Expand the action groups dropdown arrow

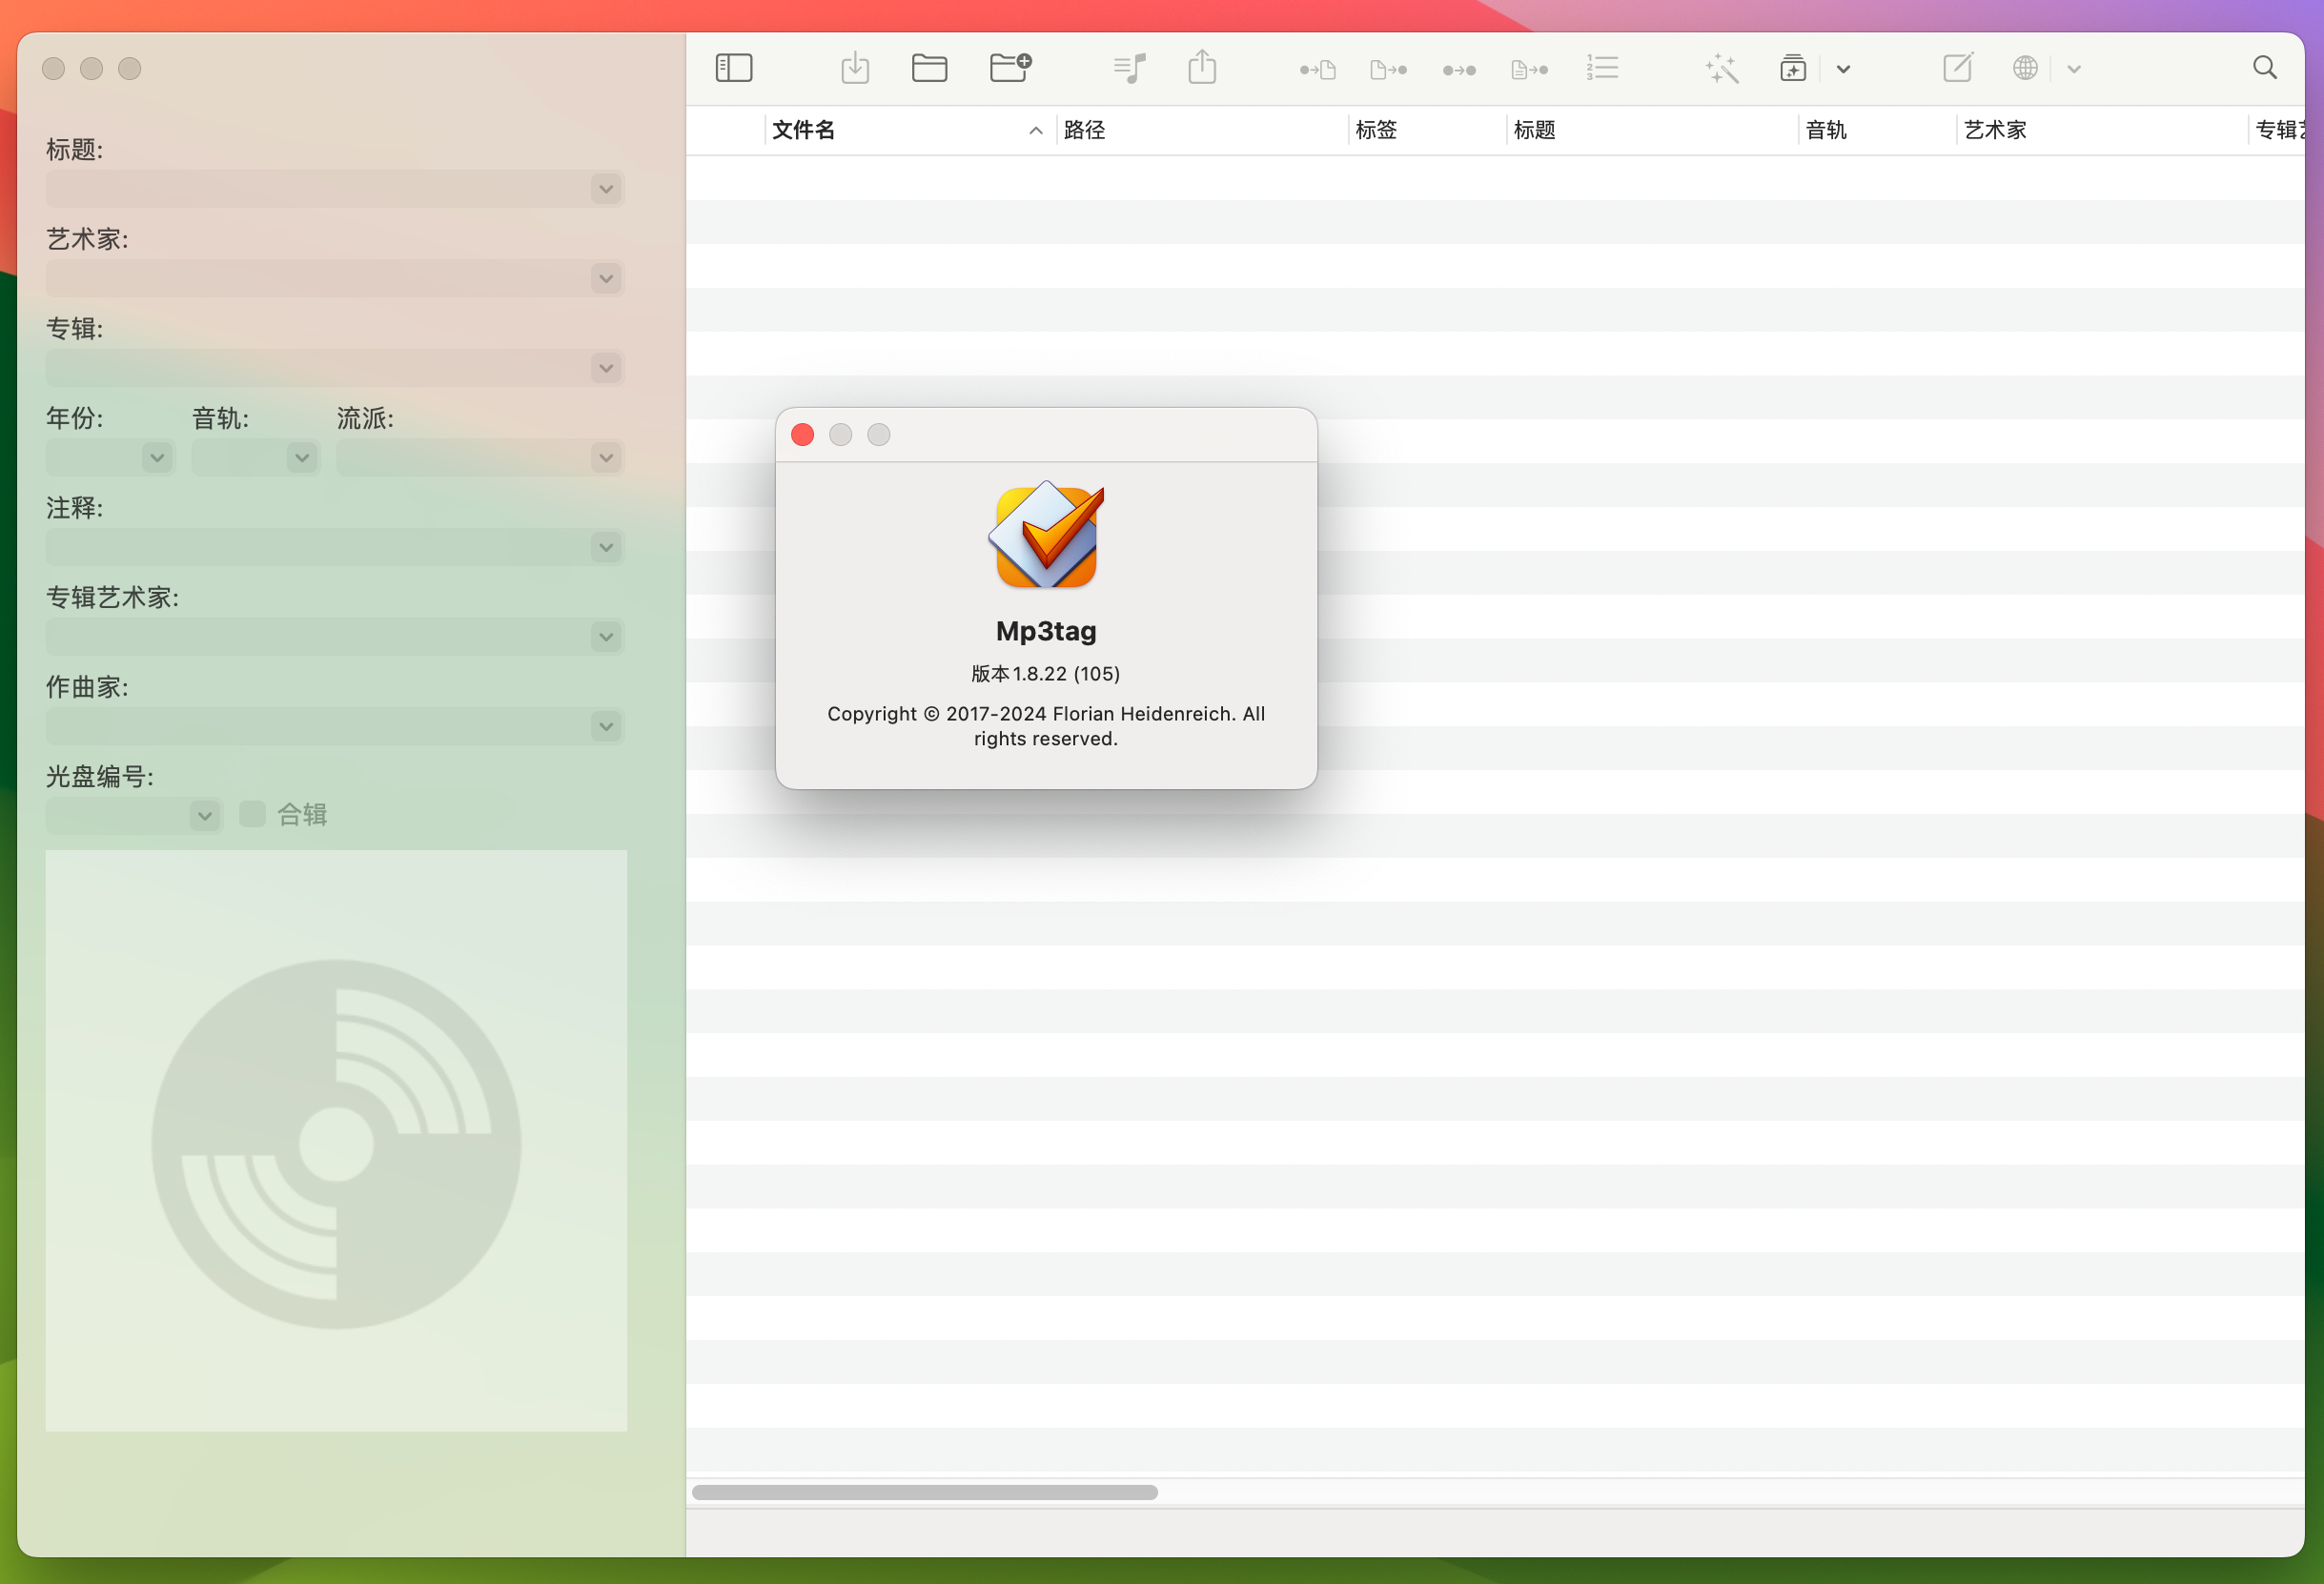pos(1843,69)
